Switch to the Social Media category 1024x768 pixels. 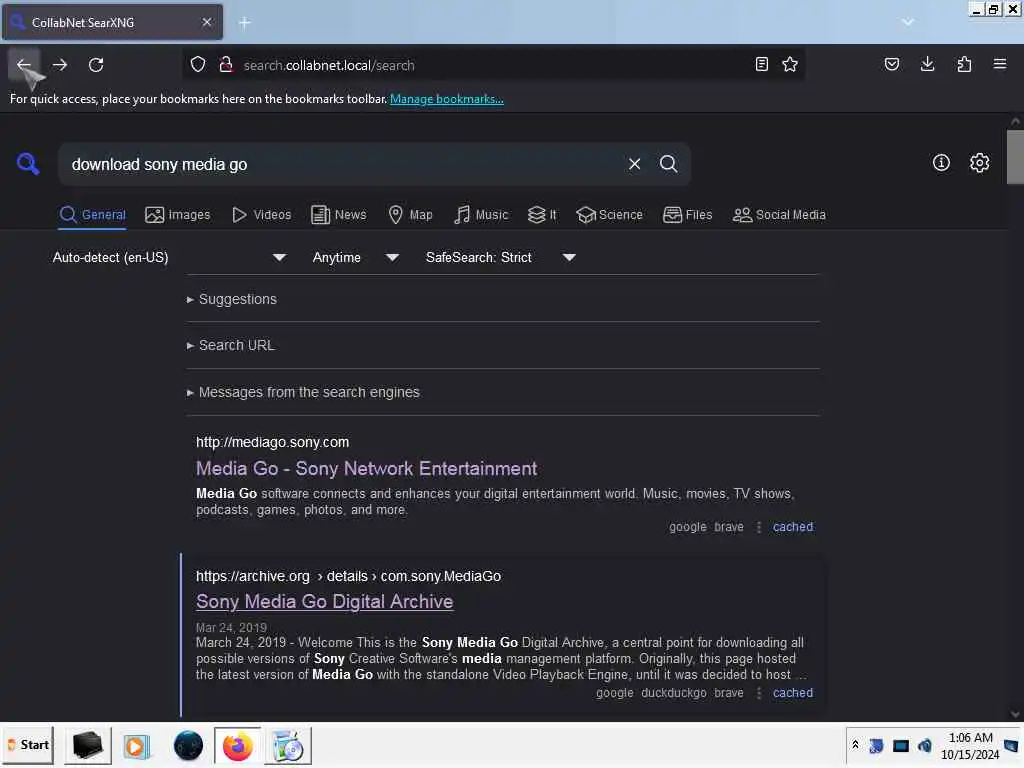point(778,215)
